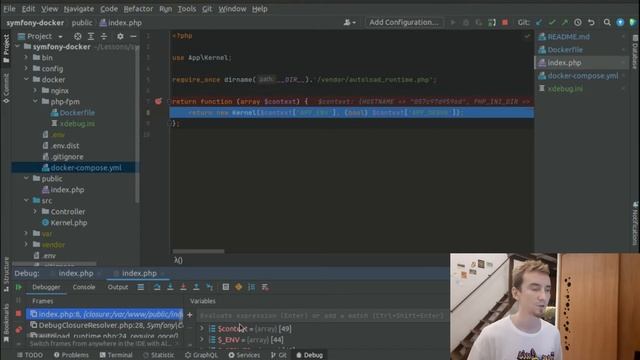Click the red Stop icon in the main toolbar
The height and width of the screenshot is (360, 640).
click(x=505, y=22)
